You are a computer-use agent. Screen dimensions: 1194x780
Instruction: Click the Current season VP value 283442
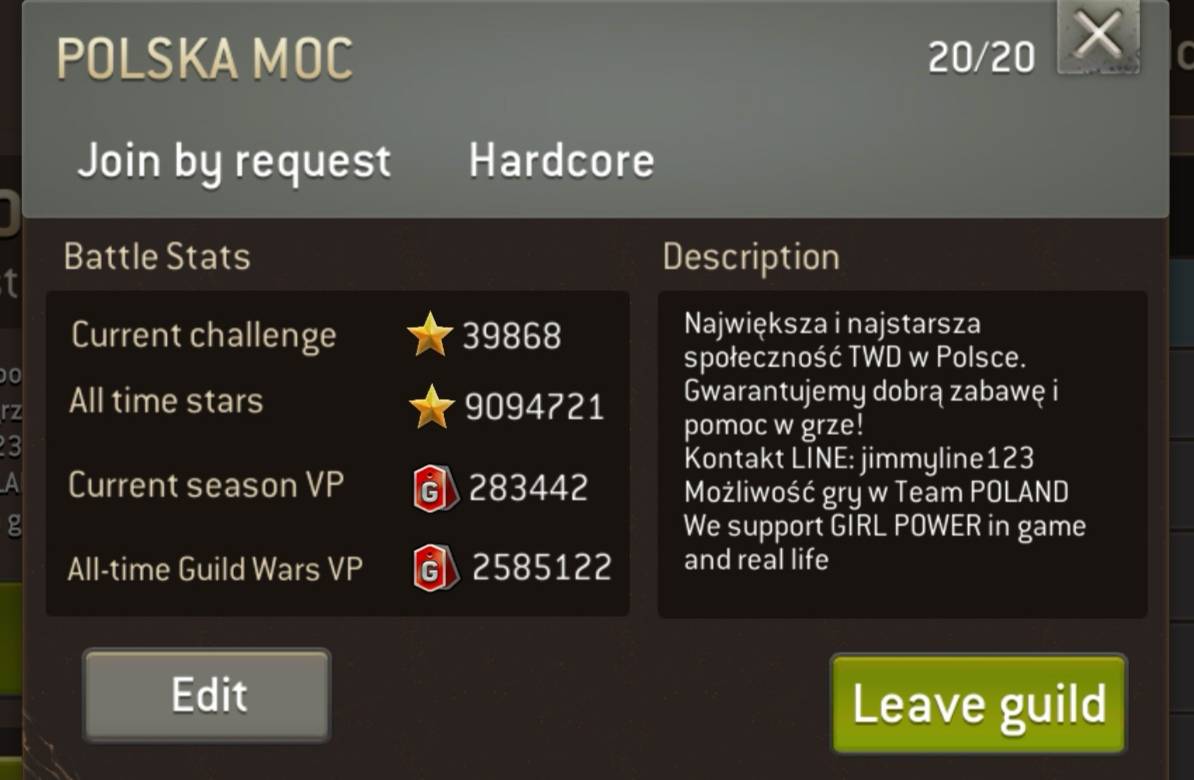[528, 488]
